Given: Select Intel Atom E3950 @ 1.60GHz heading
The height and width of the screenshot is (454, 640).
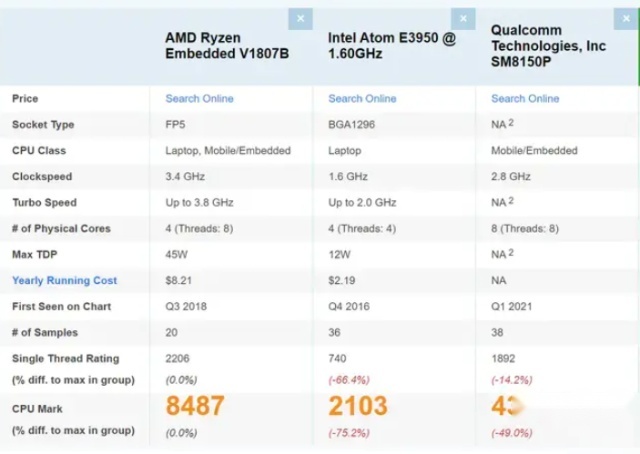Looking at the screenshot, I should (x=392, y=46).
